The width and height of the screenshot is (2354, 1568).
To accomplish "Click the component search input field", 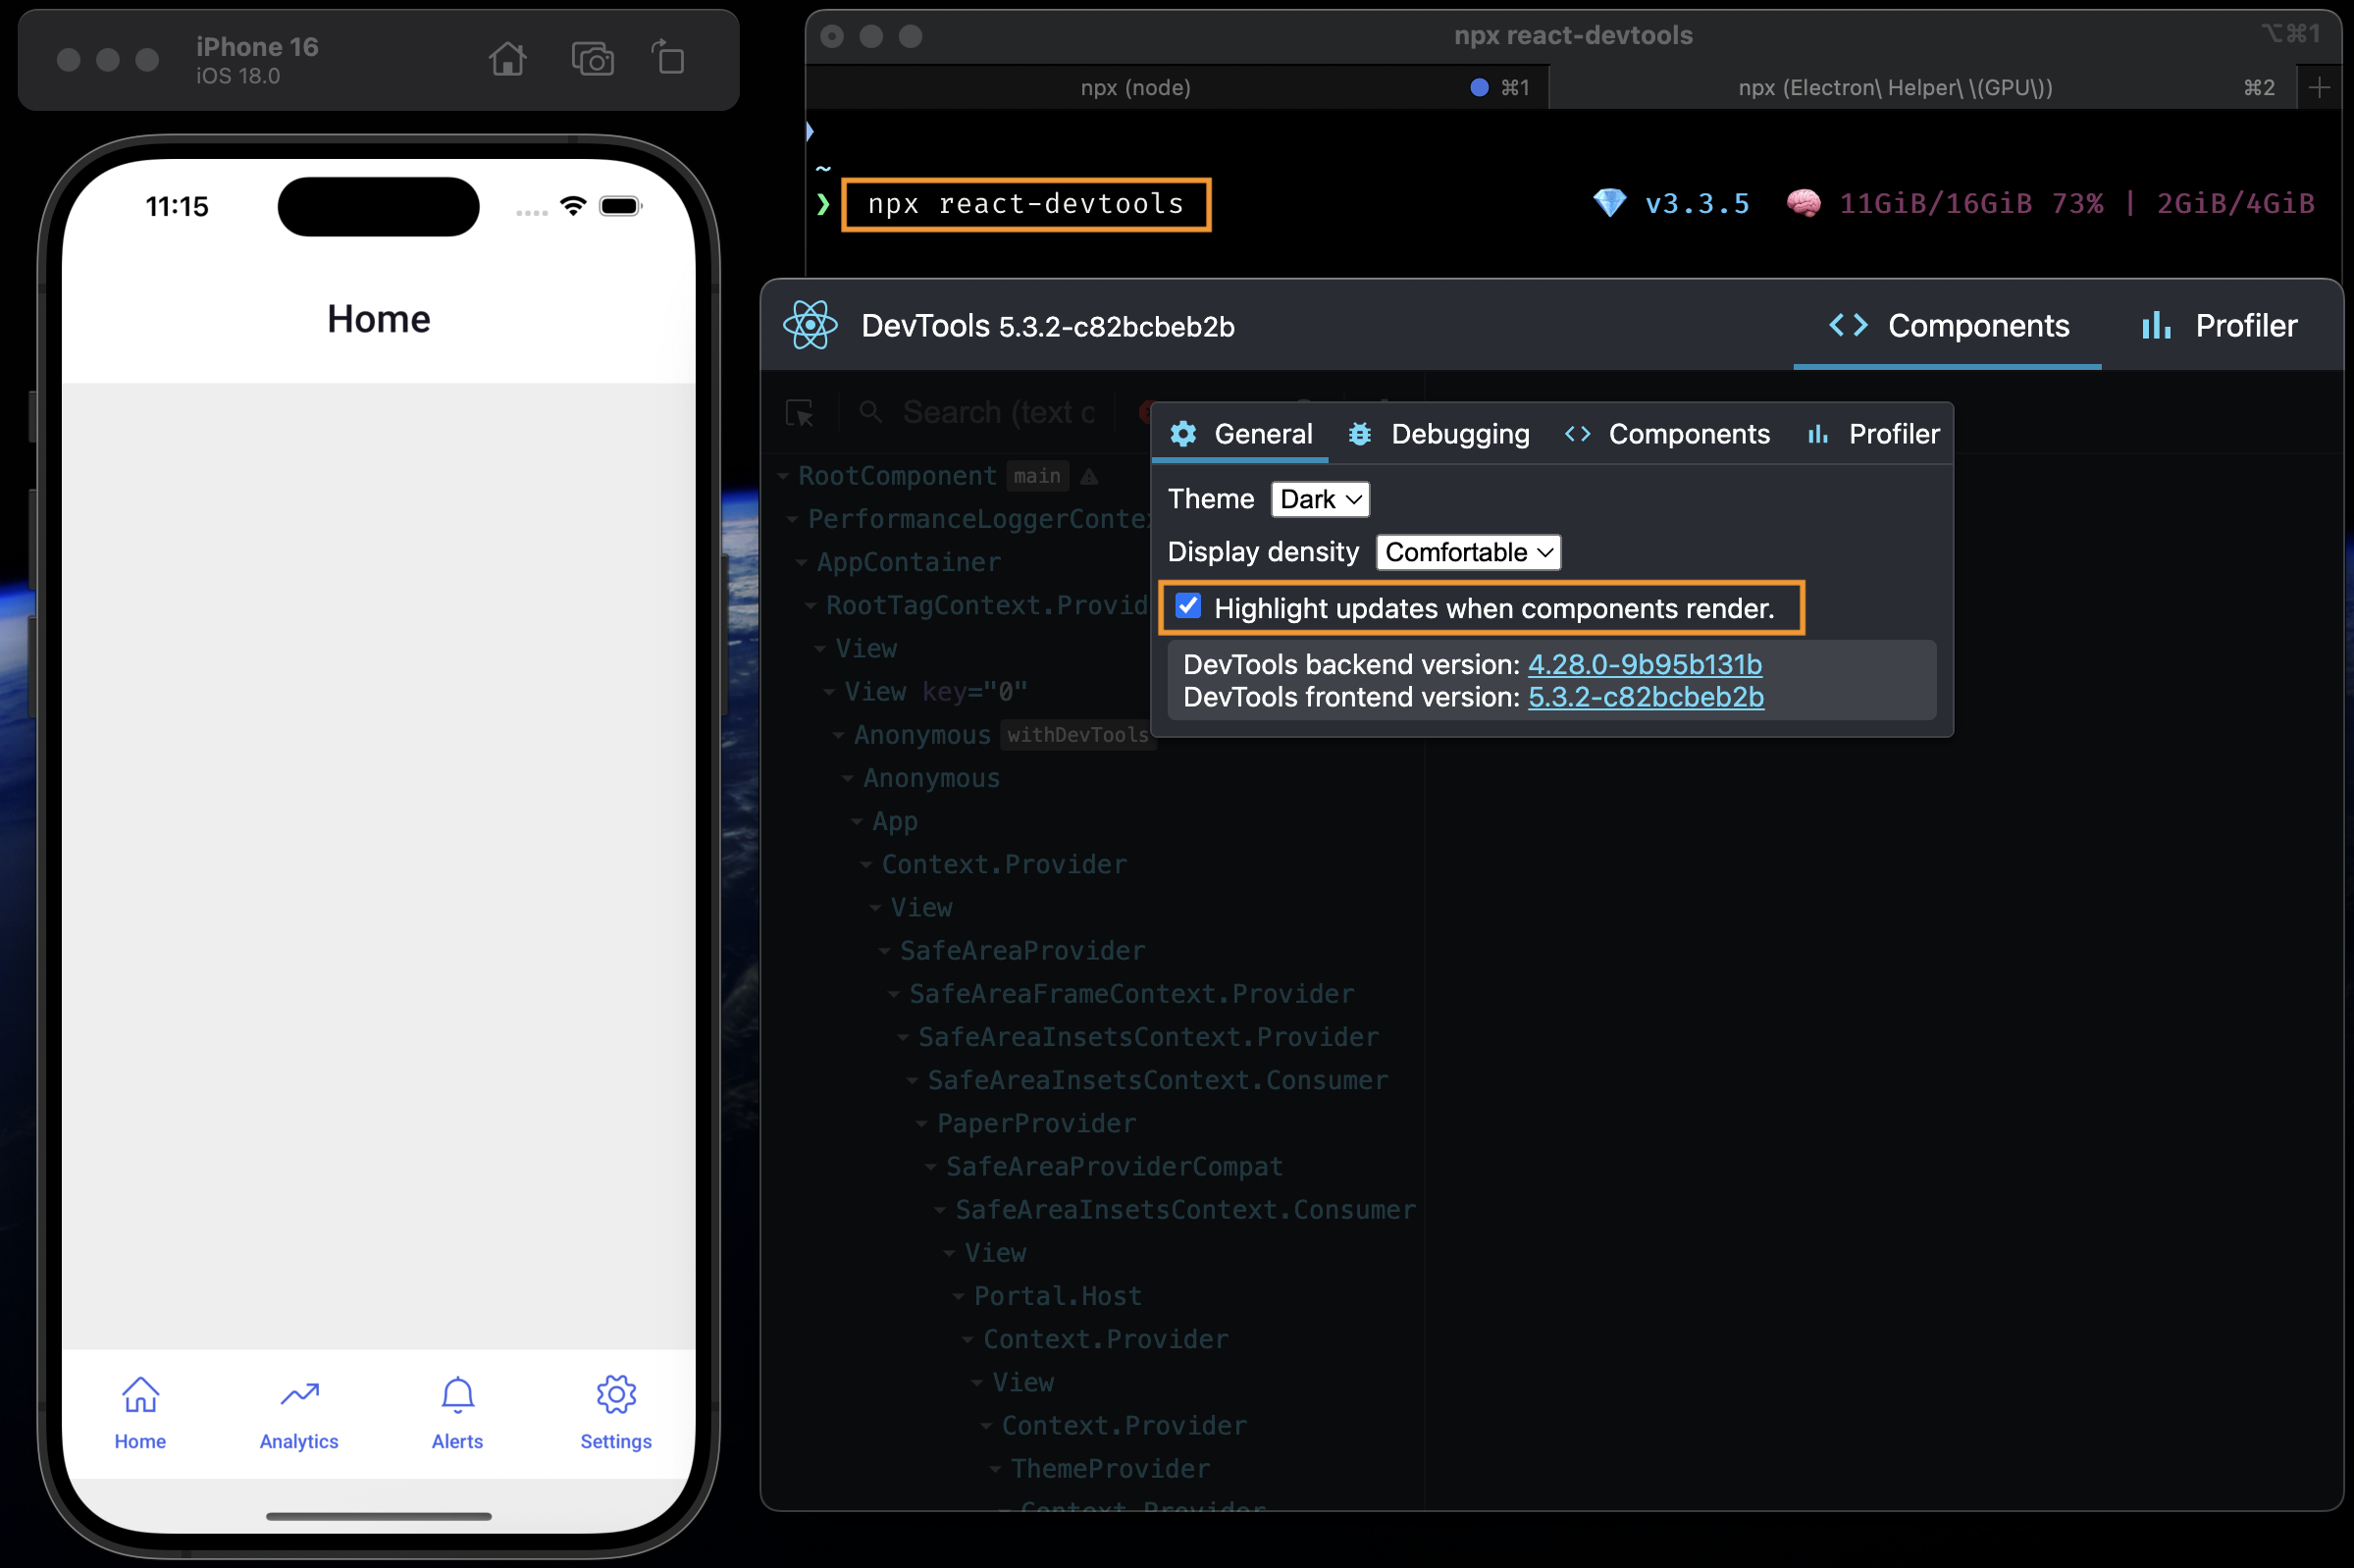I will (x=997, y=413).
